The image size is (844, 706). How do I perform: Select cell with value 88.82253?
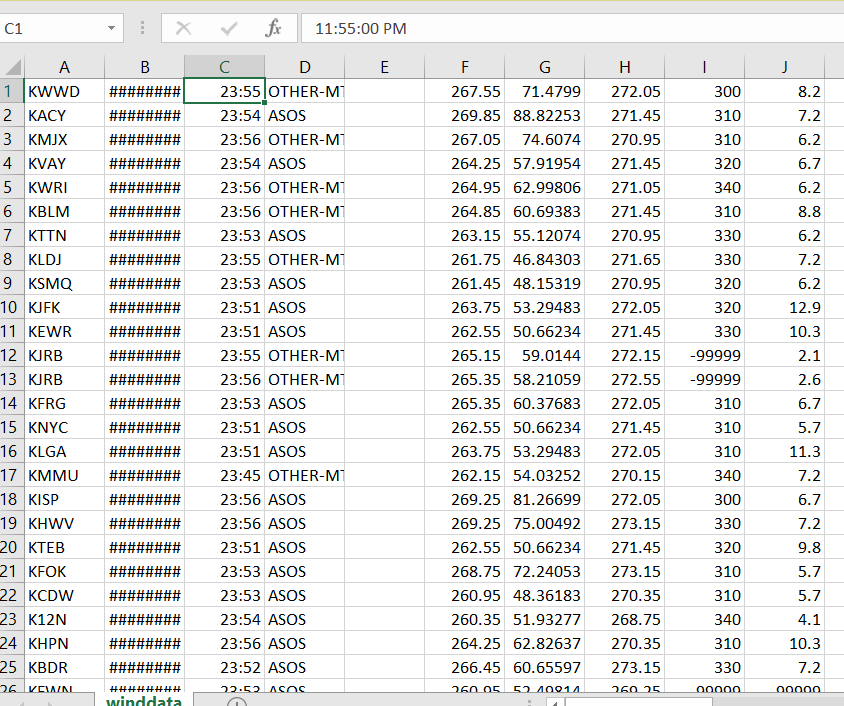tap(545, 116)
